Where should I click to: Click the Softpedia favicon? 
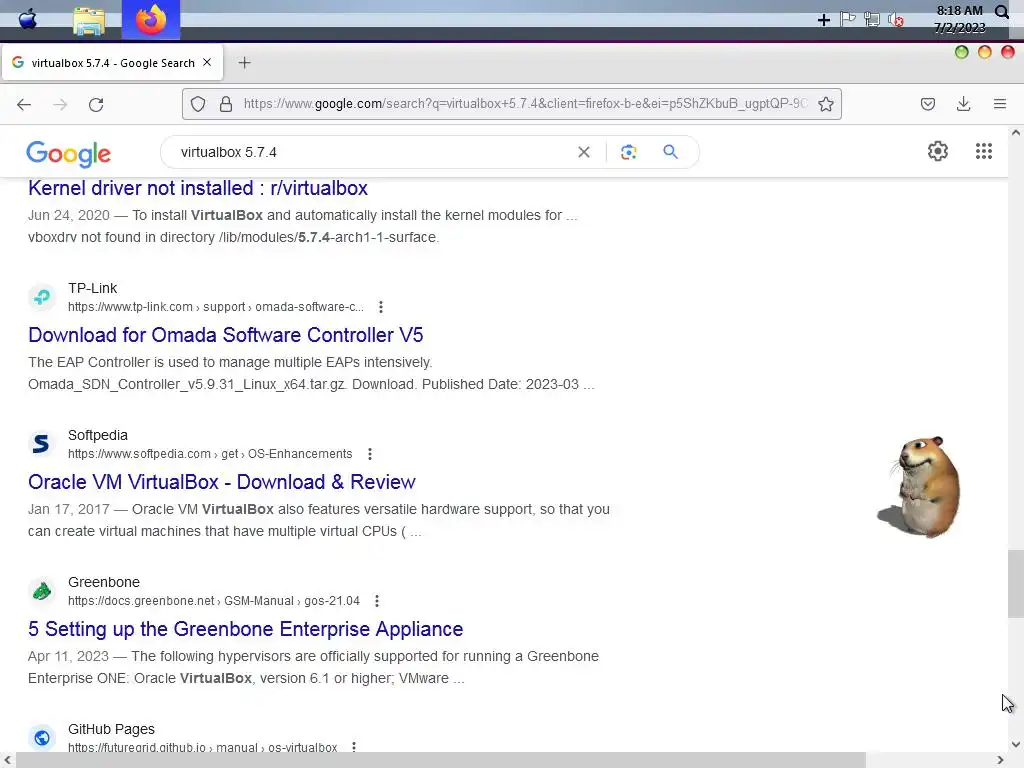click(x=42, y=444)
